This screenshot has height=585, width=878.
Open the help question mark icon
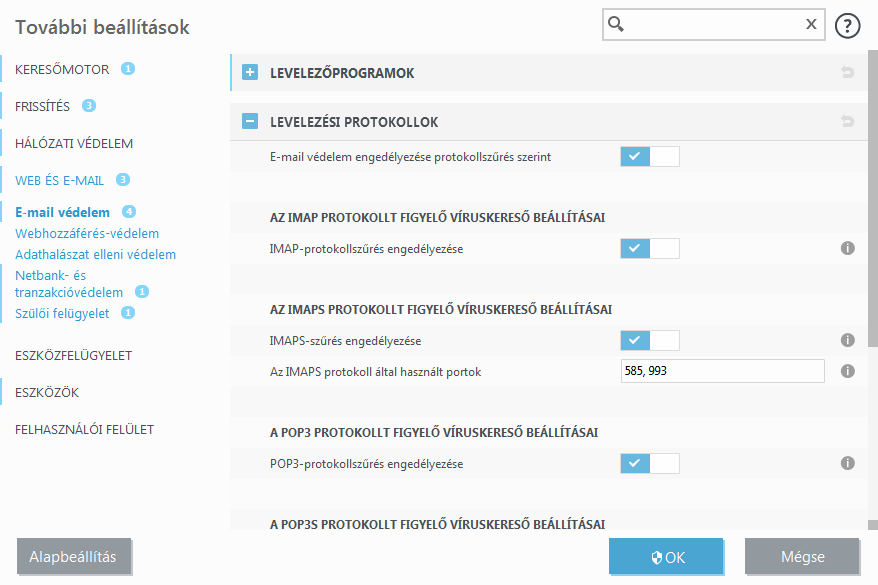click(x=847, y=26)
